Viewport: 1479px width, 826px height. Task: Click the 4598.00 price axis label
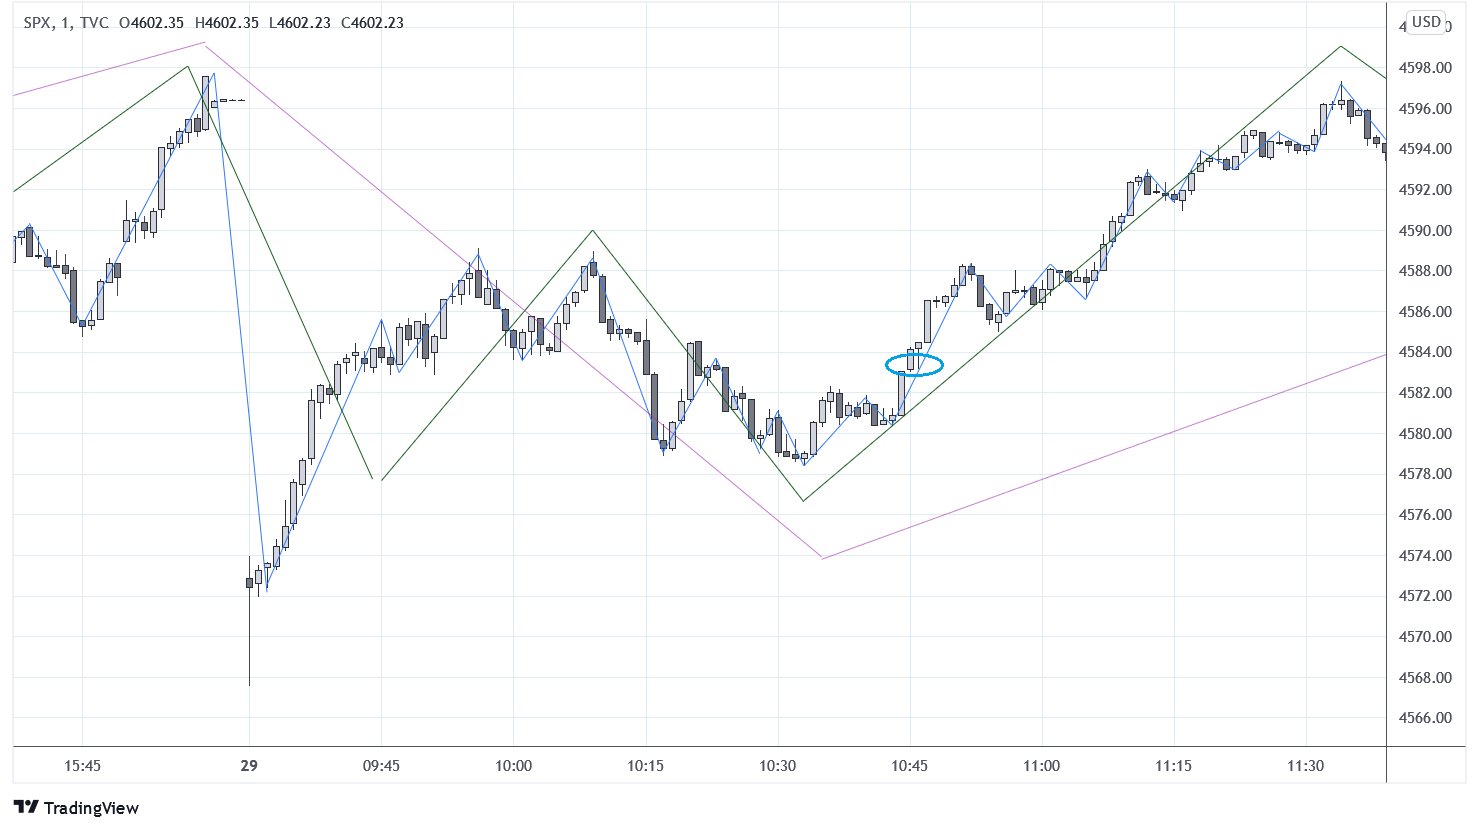tap(1426, 68)
